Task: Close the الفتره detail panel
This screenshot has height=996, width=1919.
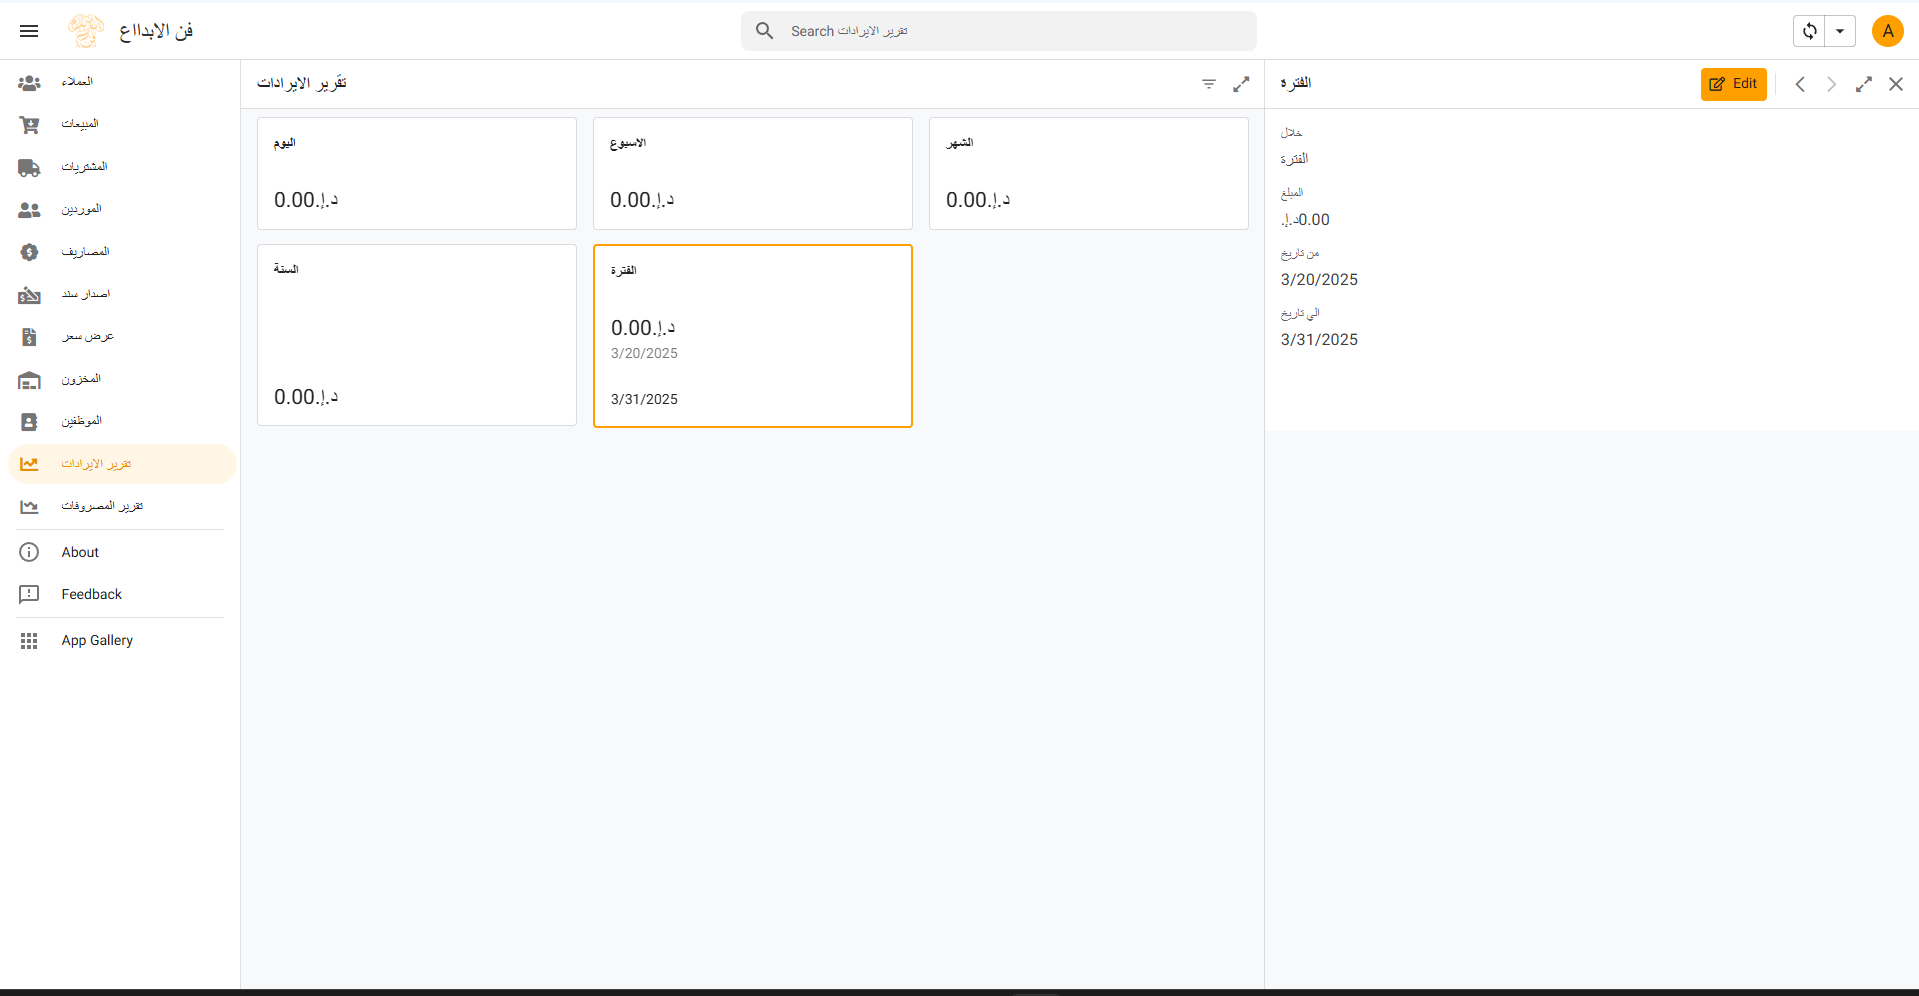Action: (x=1896, y=84)
